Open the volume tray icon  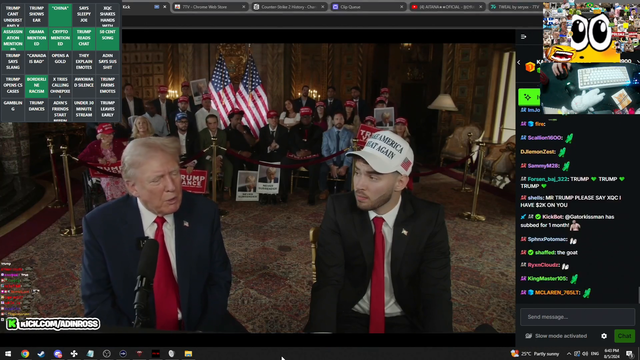click(585, 353)
